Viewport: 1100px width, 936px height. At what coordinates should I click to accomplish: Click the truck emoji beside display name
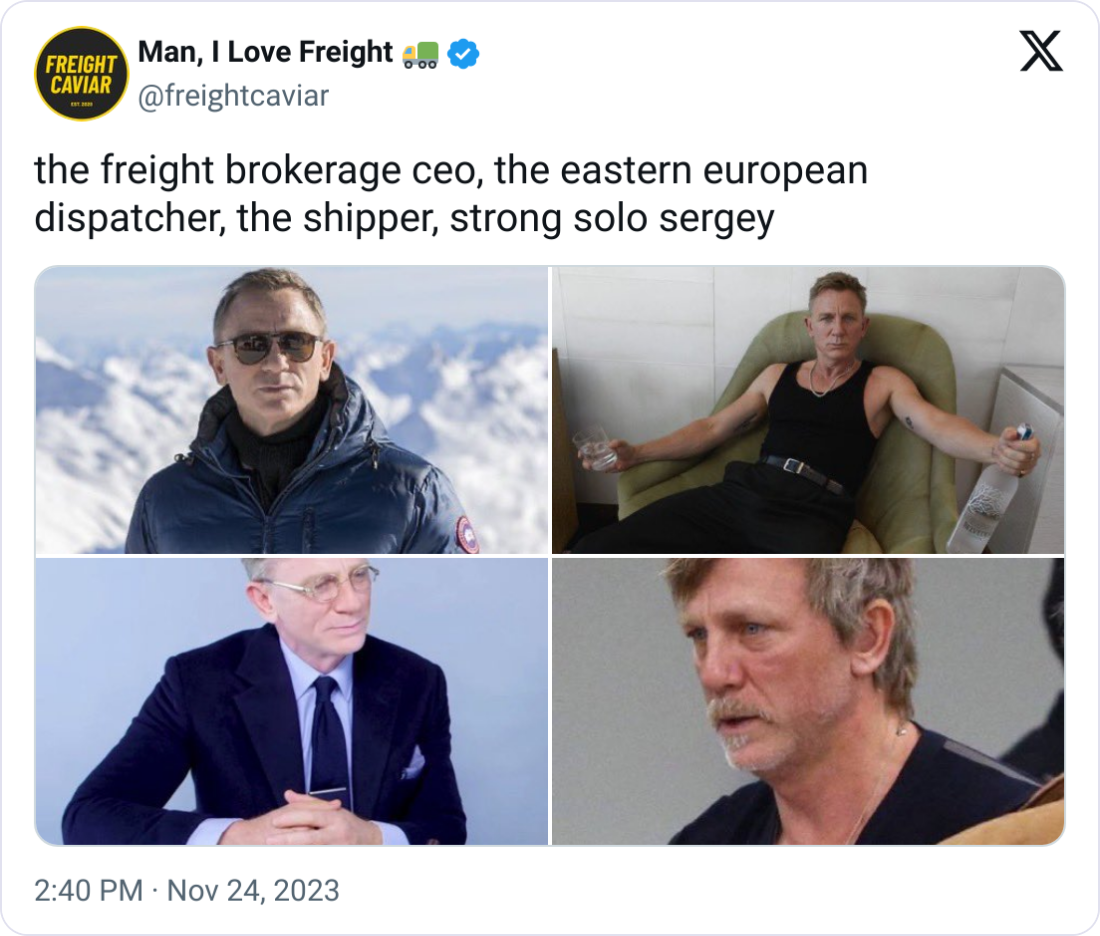click(x=421, y=54)
